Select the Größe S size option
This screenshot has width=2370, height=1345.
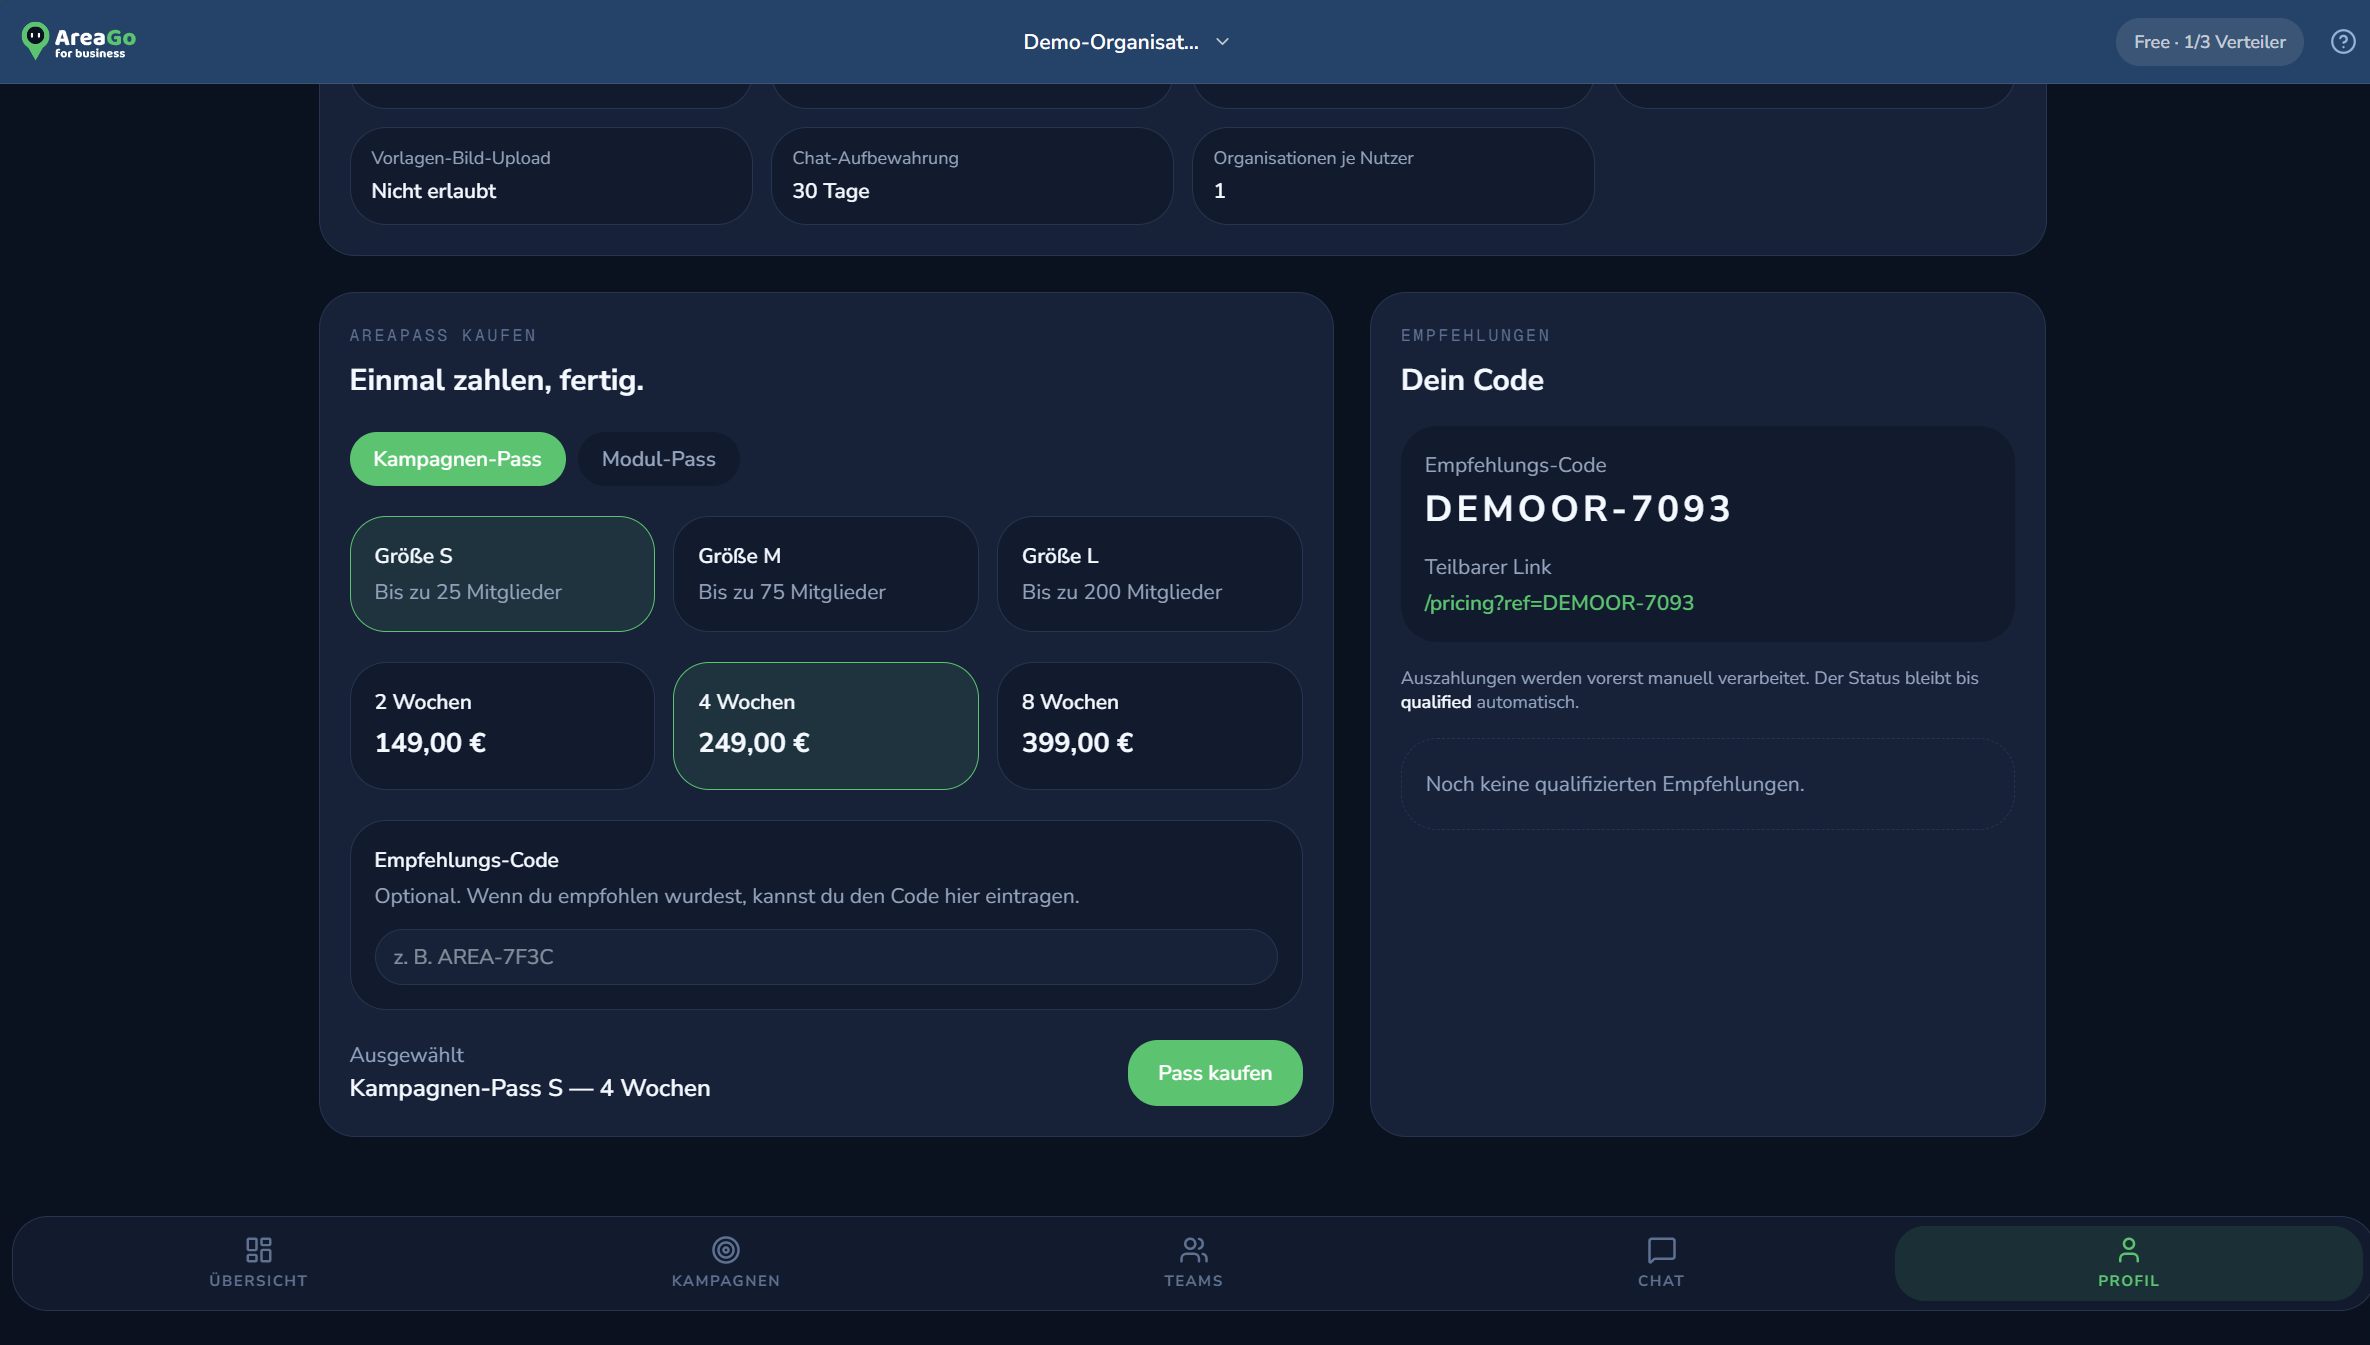502,574
